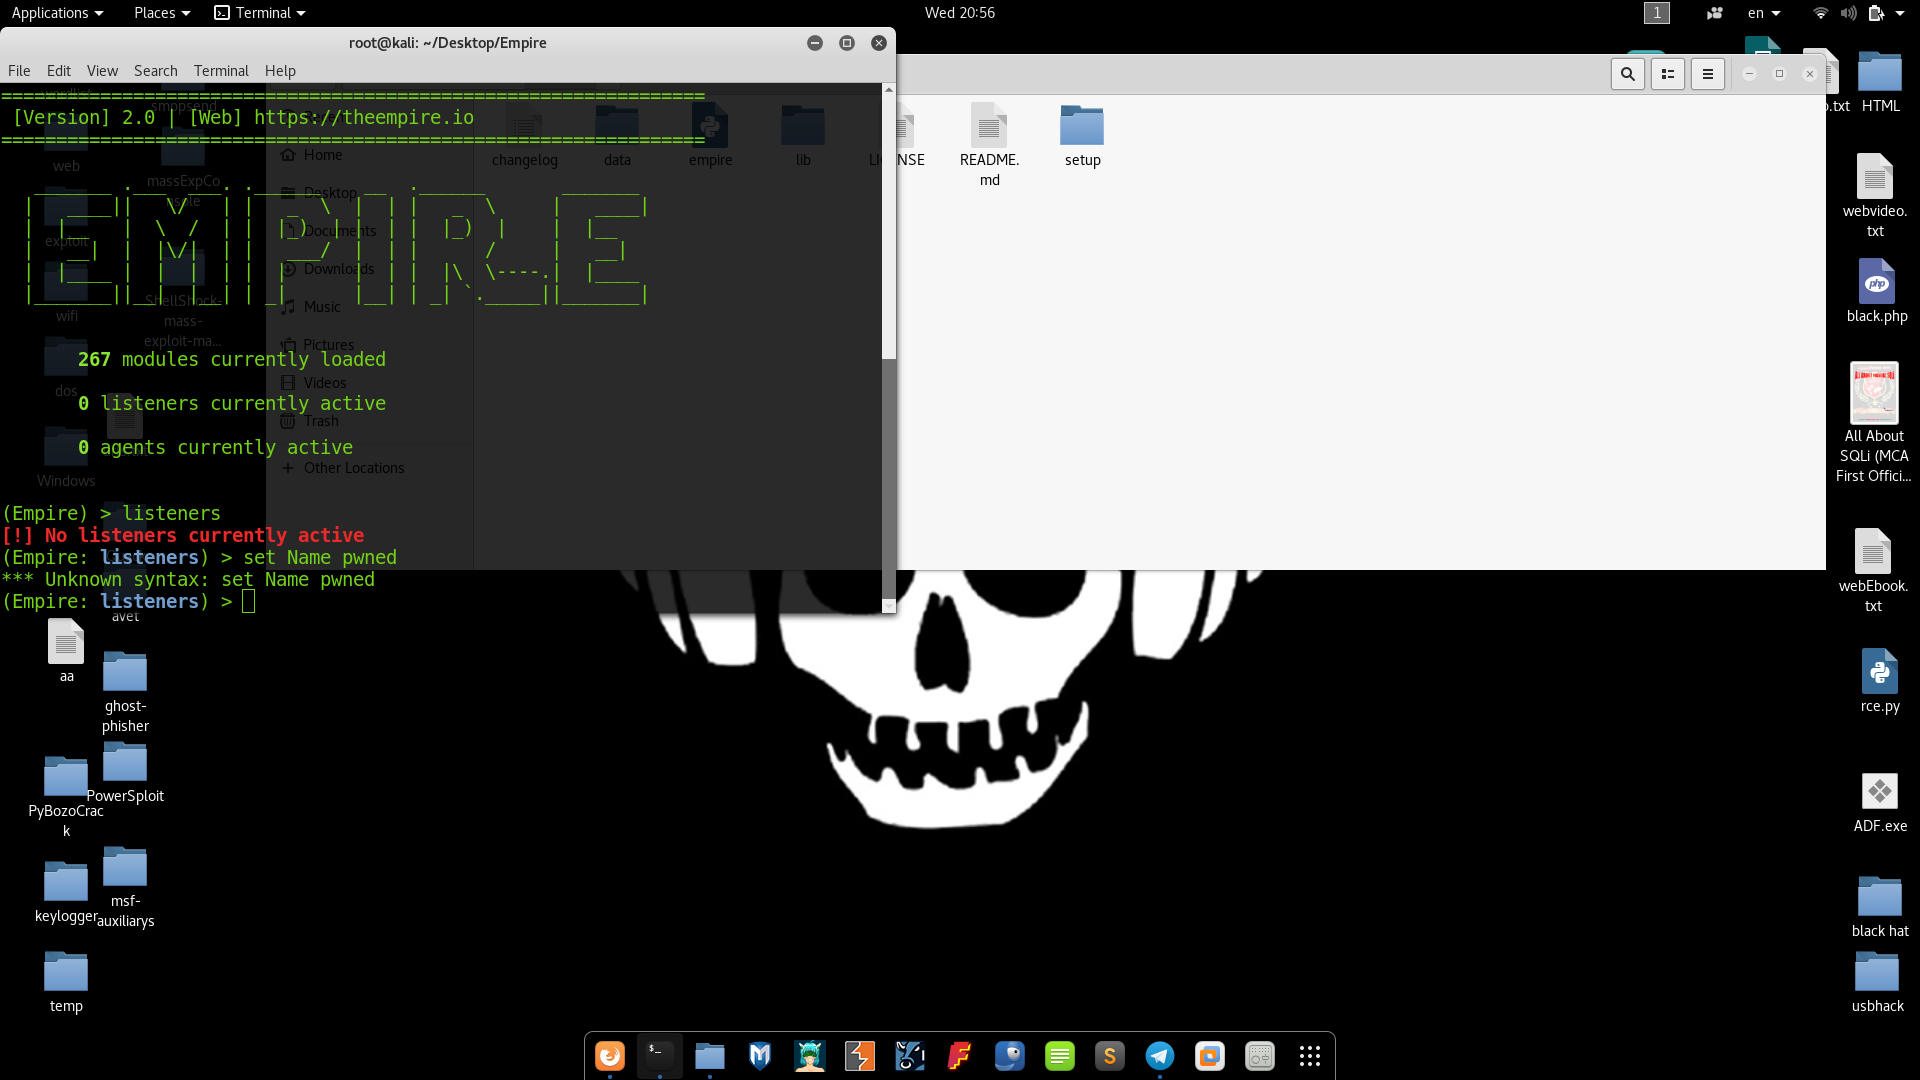Open the "en" keyboard layout dropdown
Screen dimensions: 1920x1080
[x=1763, y=13]
